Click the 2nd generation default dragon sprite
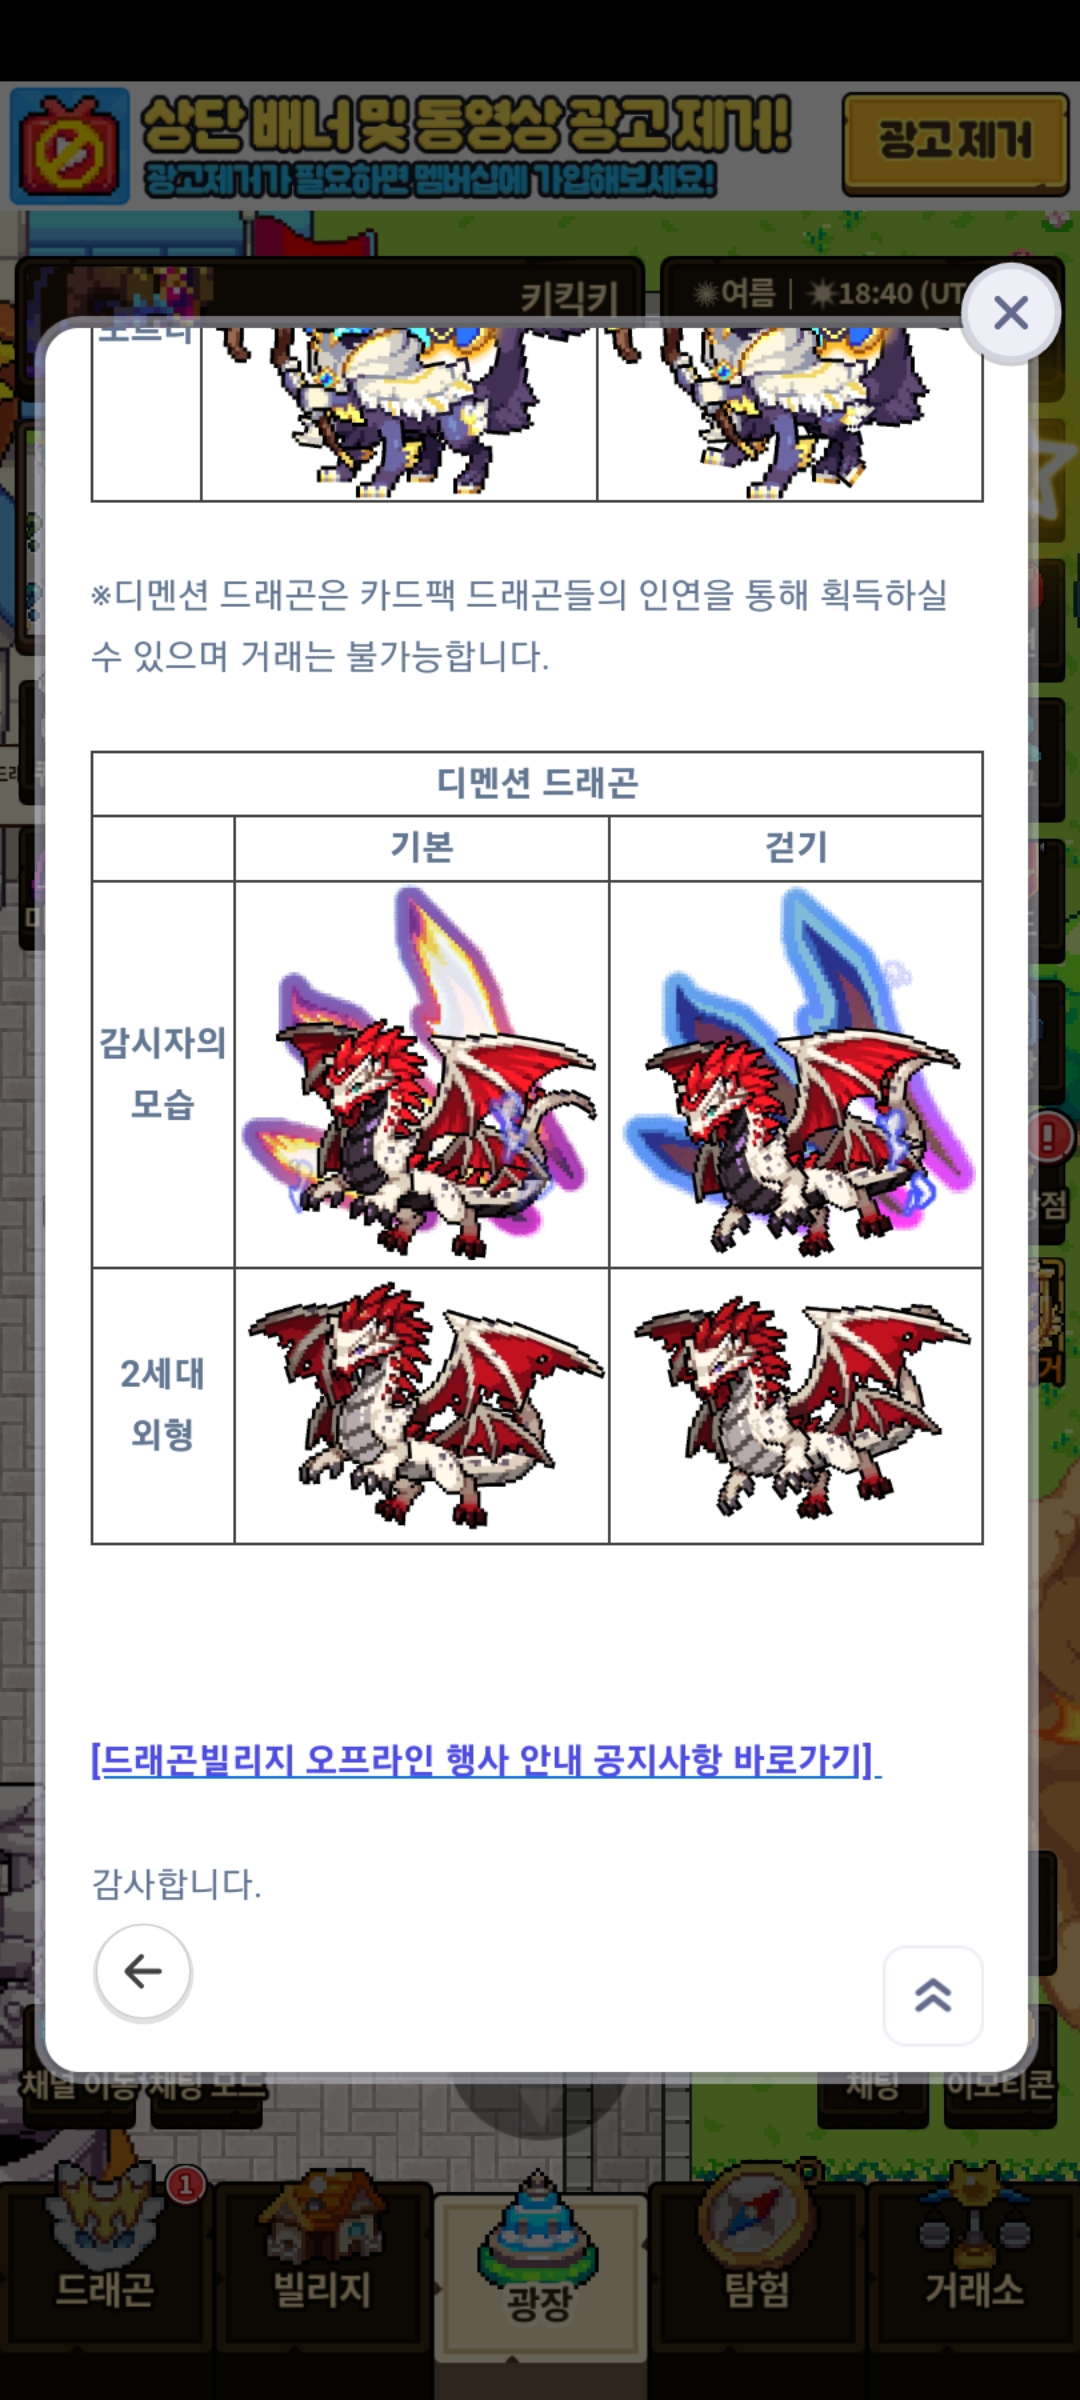Screen dimensions: 1080x2400 tap(421, 1406)
